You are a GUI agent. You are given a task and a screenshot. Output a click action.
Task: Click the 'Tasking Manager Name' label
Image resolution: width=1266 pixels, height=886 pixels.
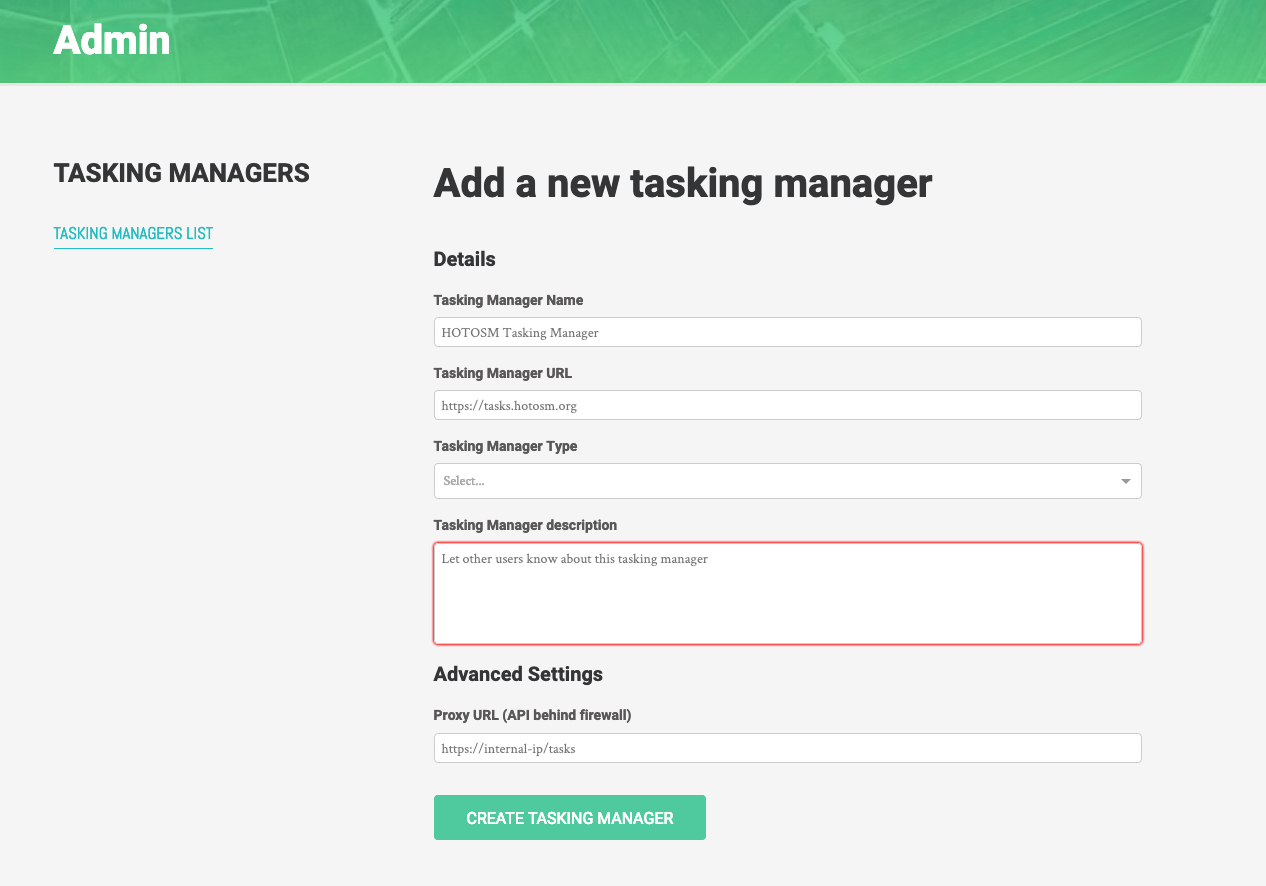508,300
